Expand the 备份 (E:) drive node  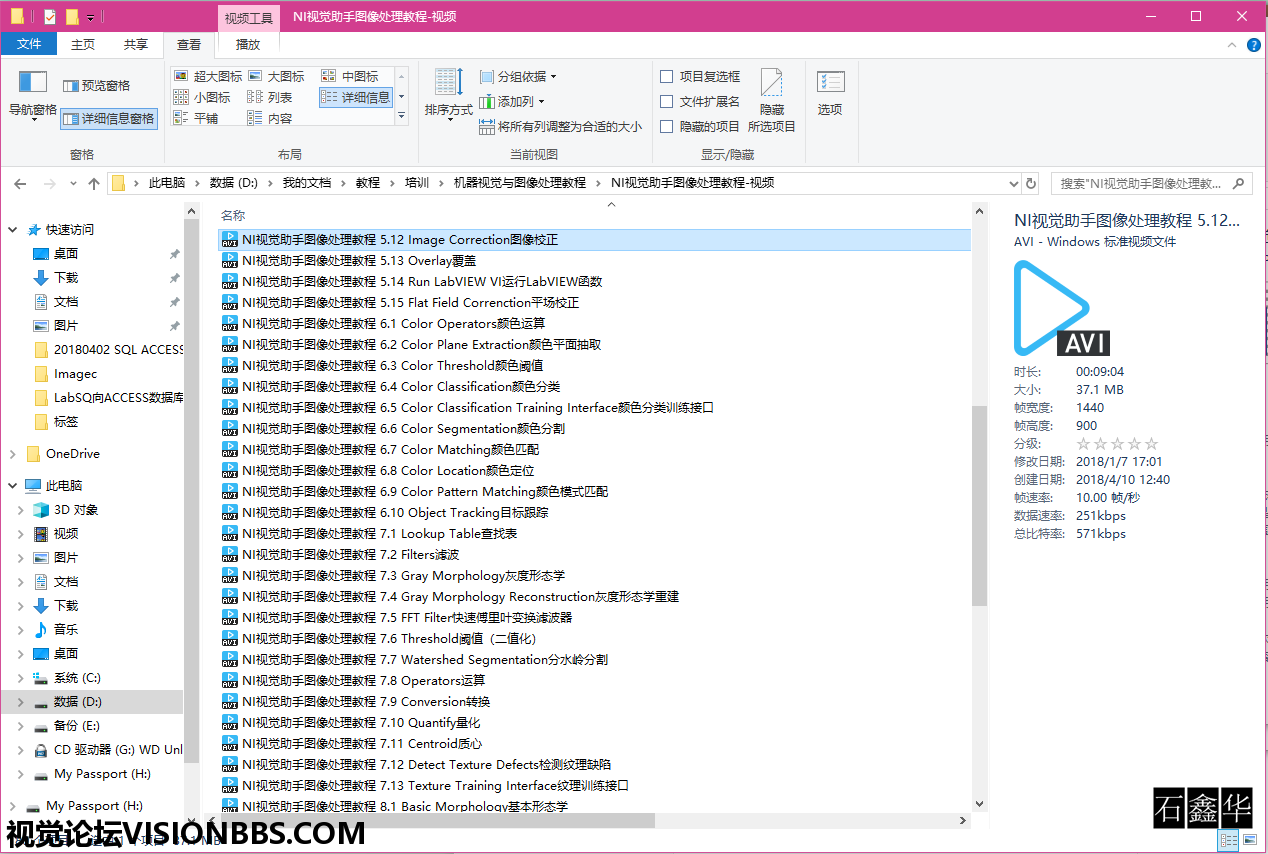pos(21,725)
